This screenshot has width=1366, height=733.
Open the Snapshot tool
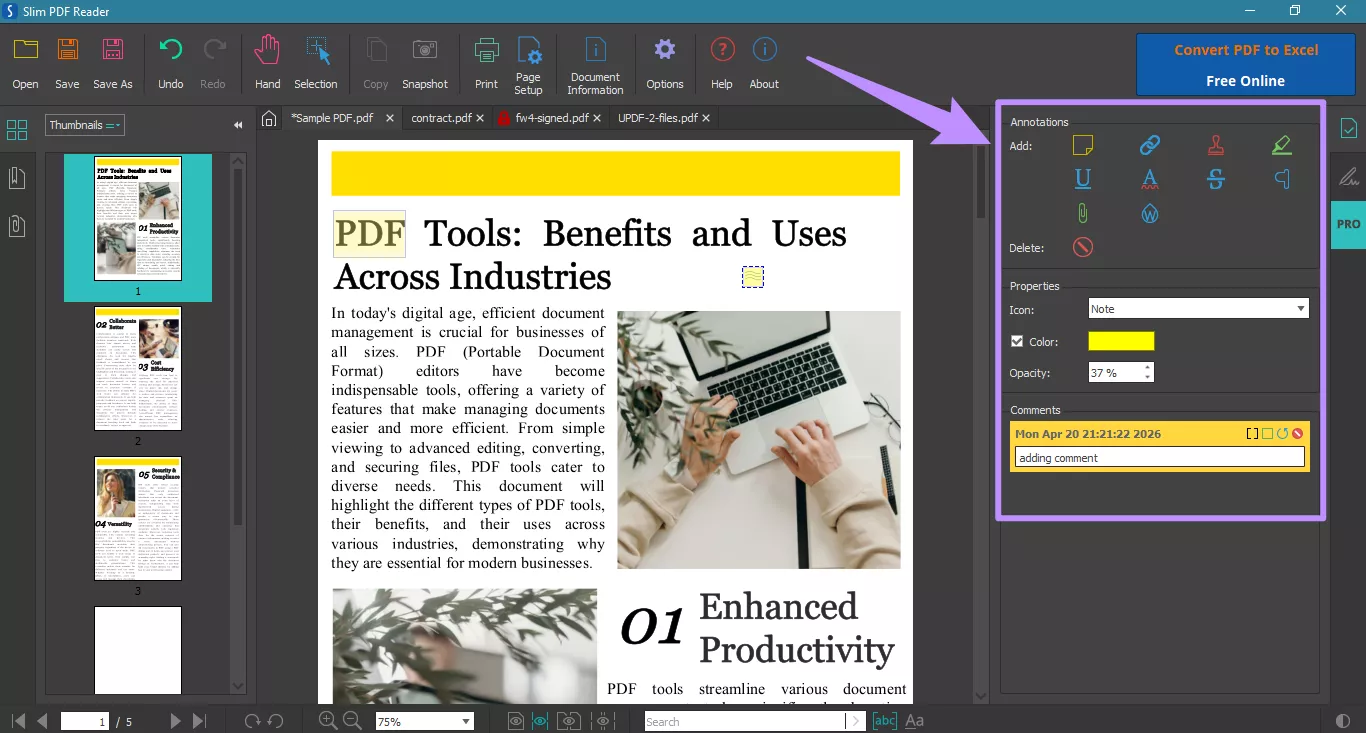[425, 60]
